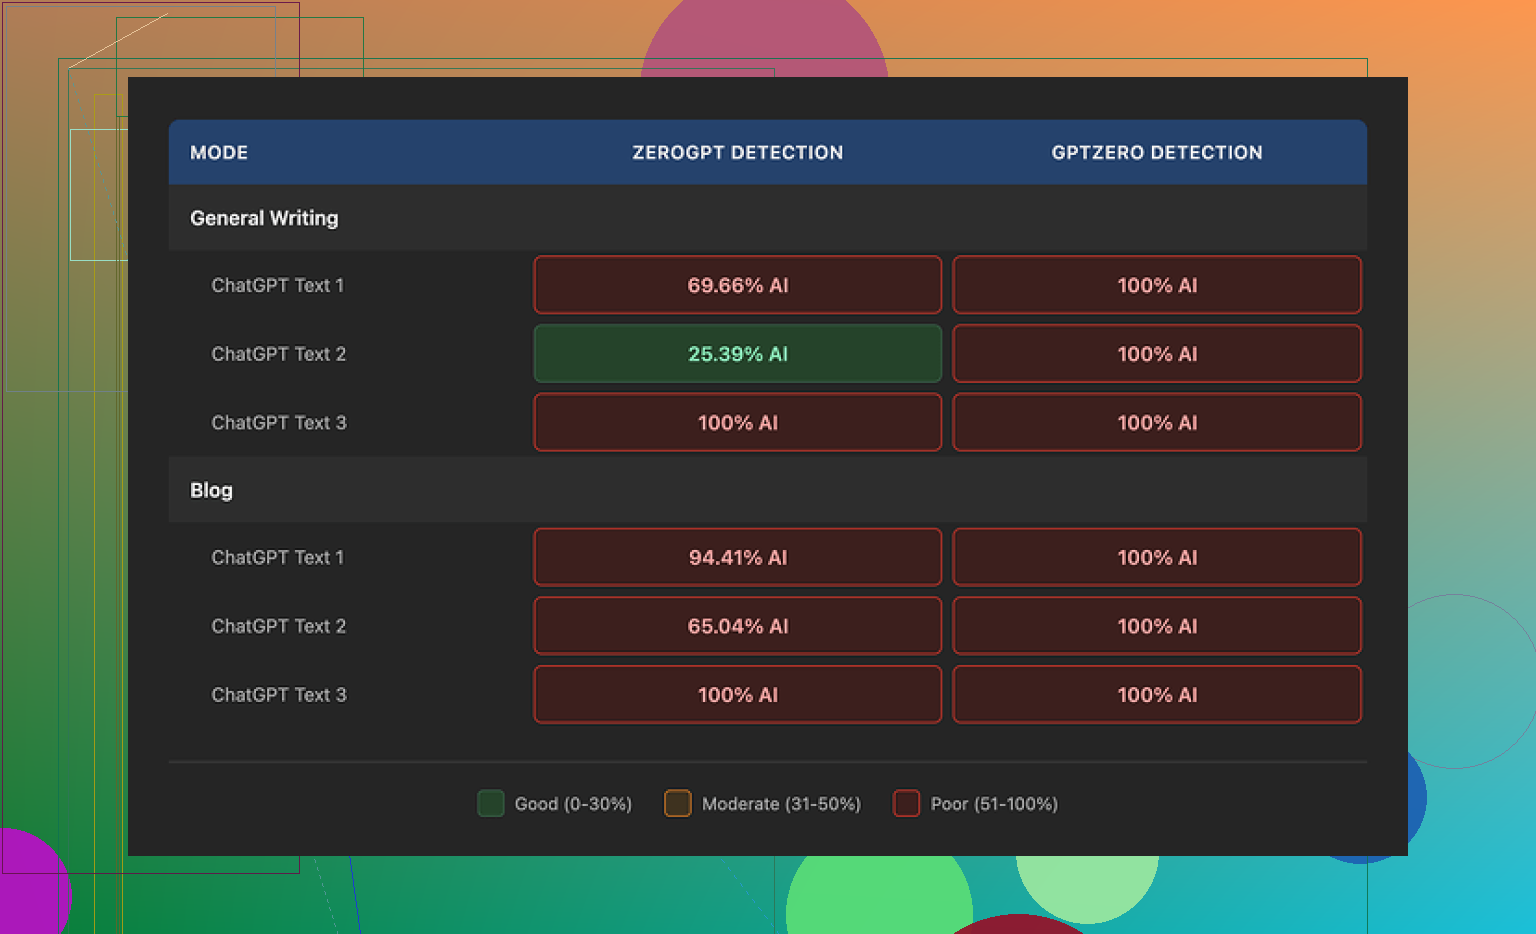Image resolution: width=1536 pixels, height=934 pixels.
Task: Click the ZEROGPT DETECTION column header
Action: click(737, 153)
